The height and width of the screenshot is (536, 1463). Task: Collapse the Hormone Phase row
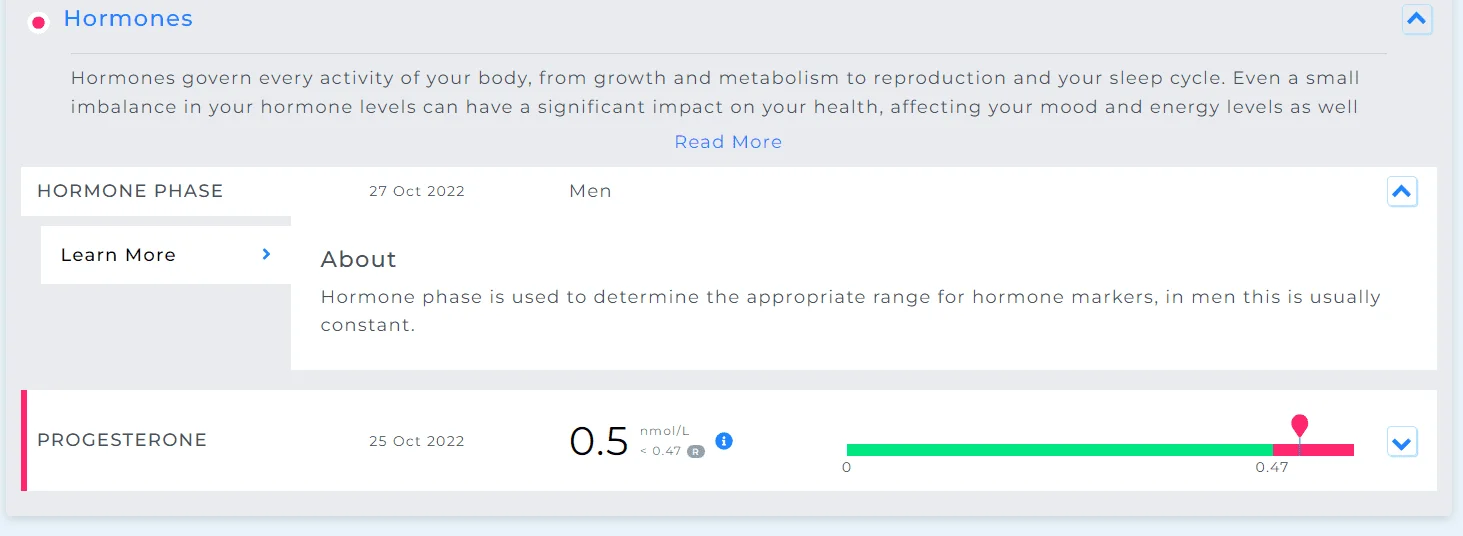point(1402,191)
